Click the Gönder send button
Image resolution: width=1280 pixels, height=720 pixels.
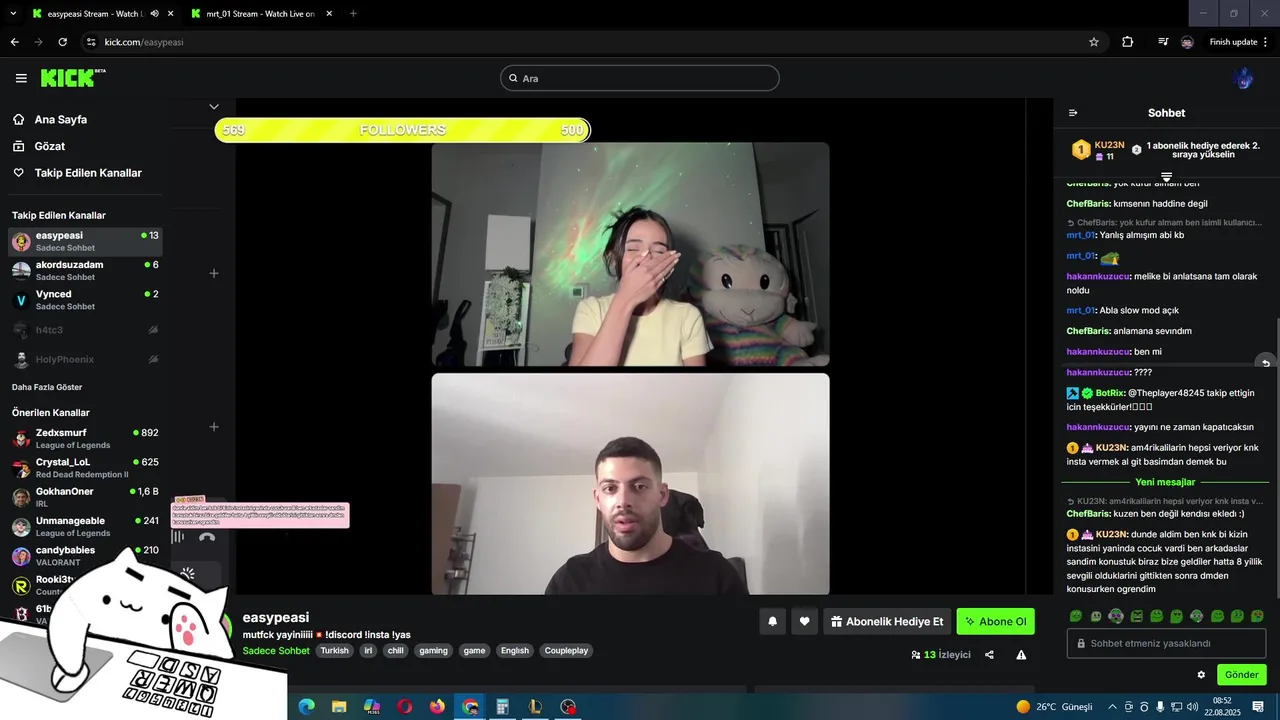(x=1241, y=675)
